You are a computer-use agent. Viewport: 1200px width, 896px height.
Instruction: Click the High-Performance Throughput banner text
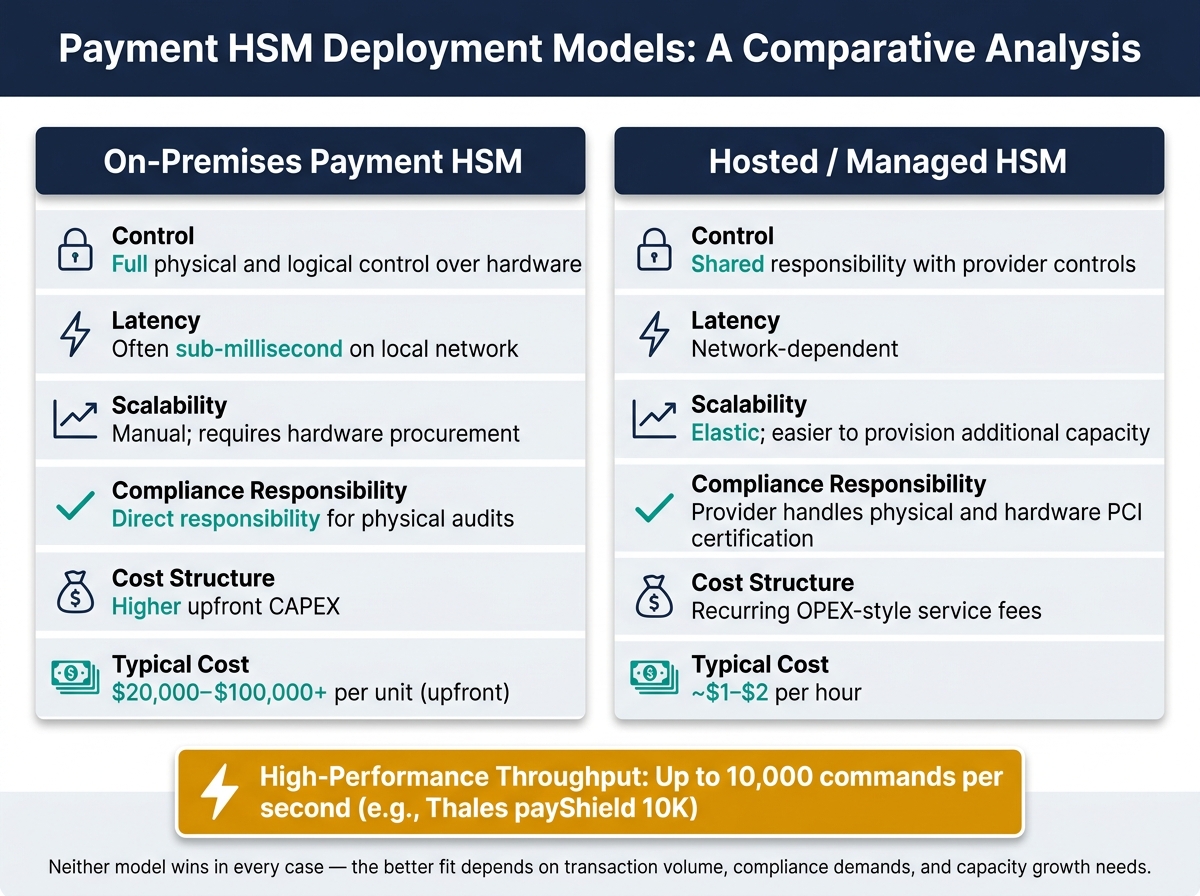(631, 792)
